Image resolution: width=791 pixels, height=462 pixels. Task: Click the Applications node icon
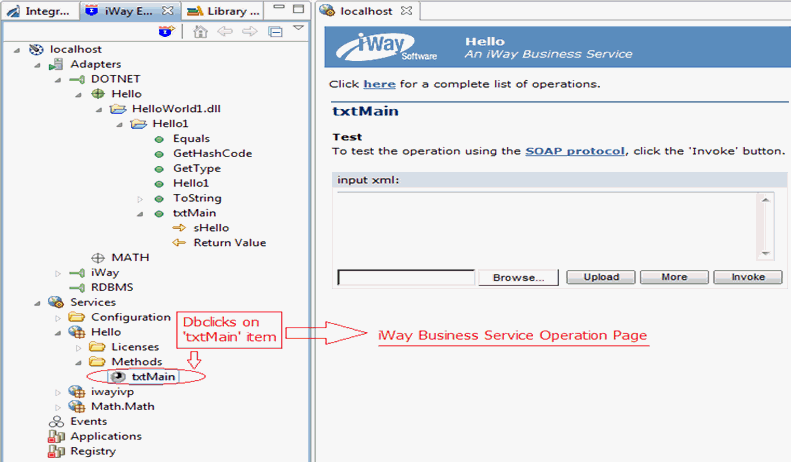click(56, 436)
